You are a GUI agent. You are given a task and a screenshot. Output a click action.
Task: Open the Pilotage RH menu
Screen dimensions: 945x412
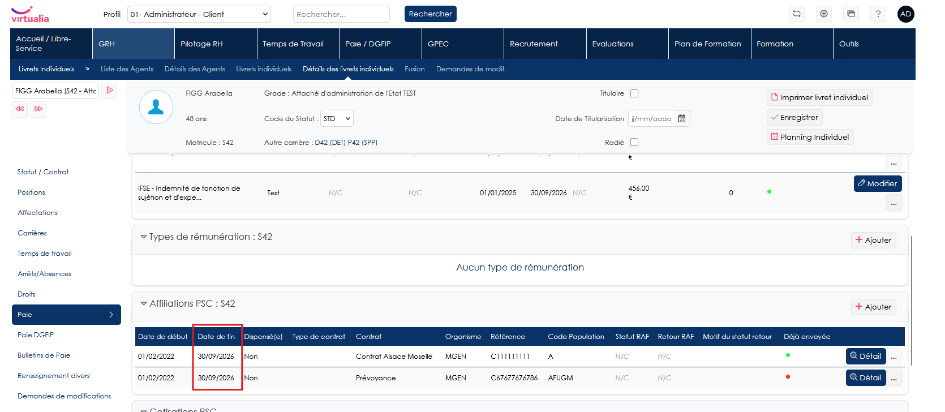[216, 44]
